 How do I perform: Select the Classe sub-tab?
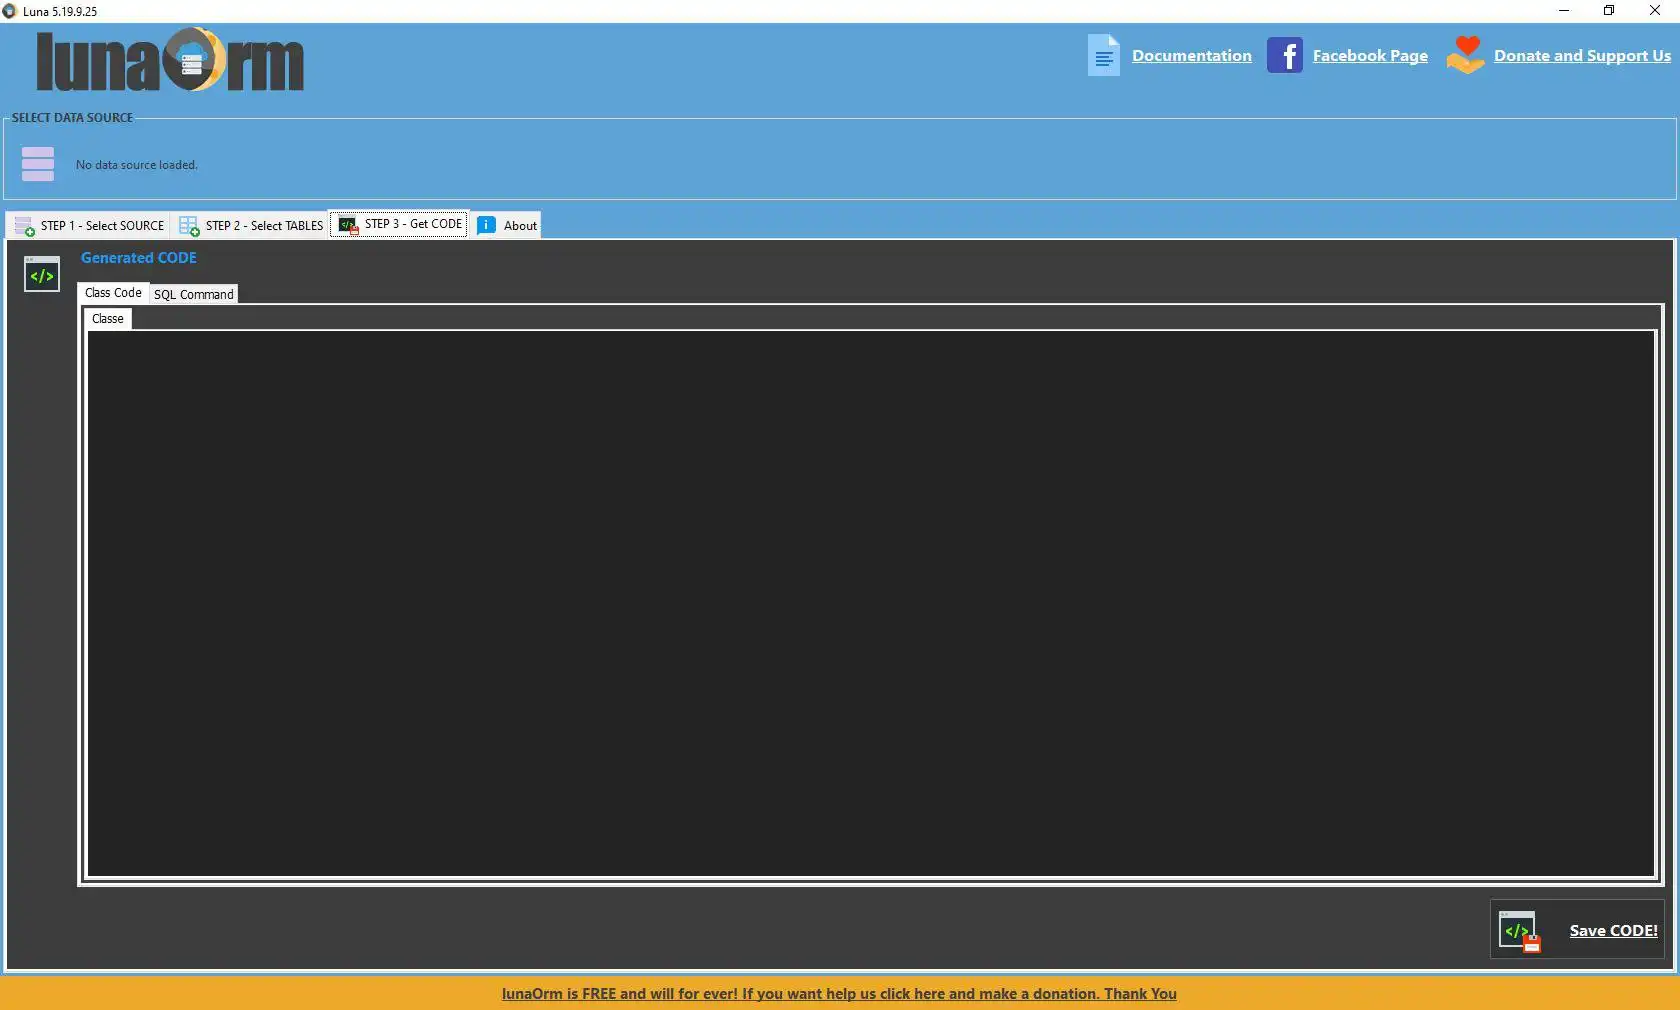108,319
